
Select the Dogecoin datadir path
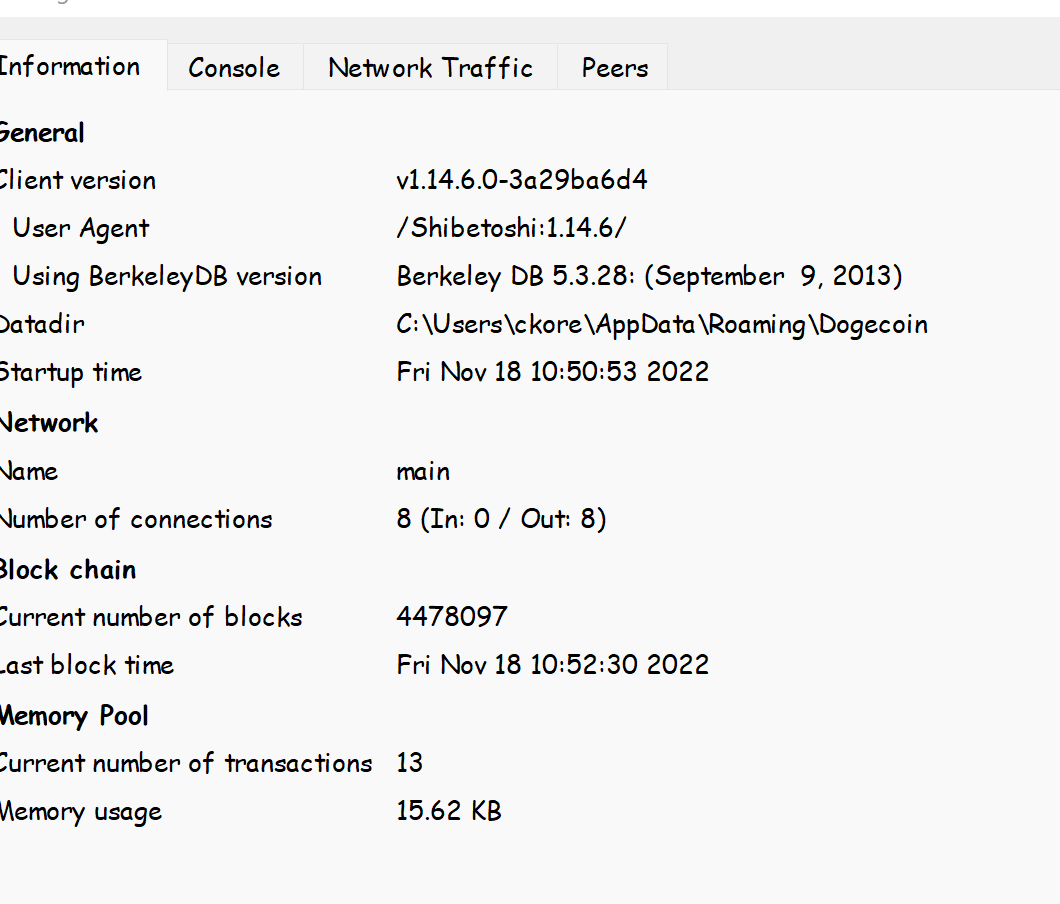point(661,324)
